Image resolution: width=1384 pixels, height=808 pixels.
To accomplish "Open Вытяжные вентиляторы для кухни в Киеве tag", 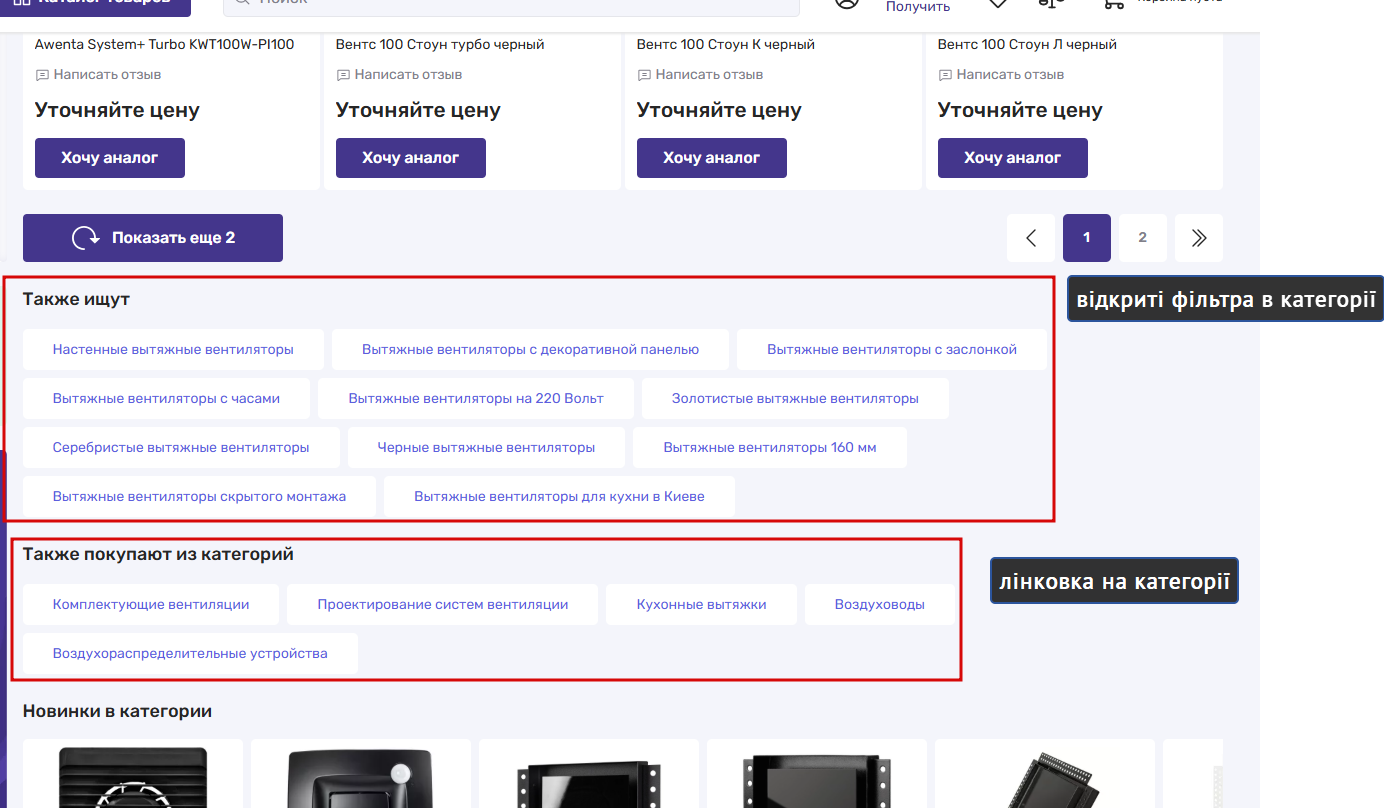I will pyautogui.click(x=559, y=497).
